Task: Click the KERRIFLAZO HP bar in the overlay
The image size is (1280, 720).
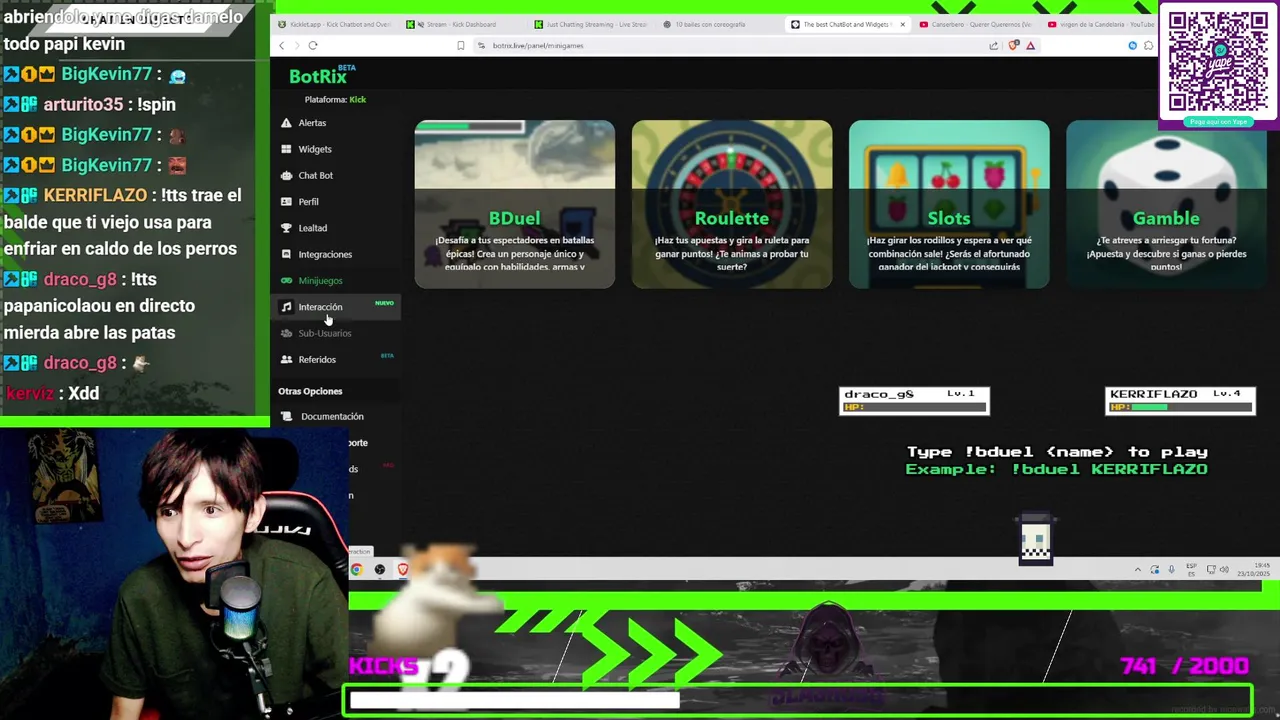Action: (1180, 407)
